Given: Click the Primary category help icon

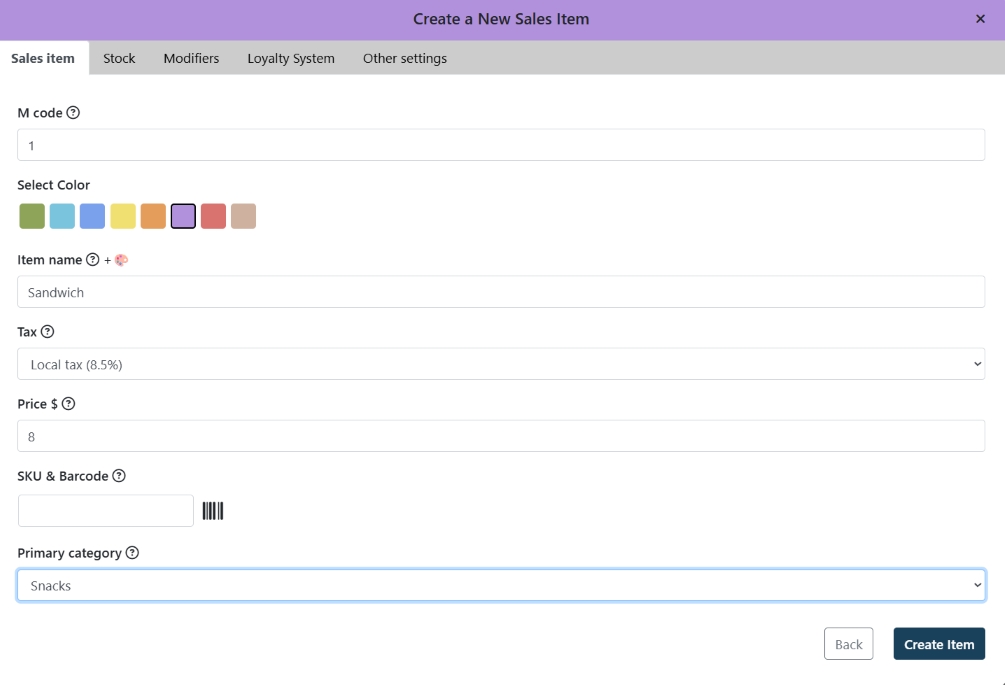Looking at the screenshot, I should [131, 552].
